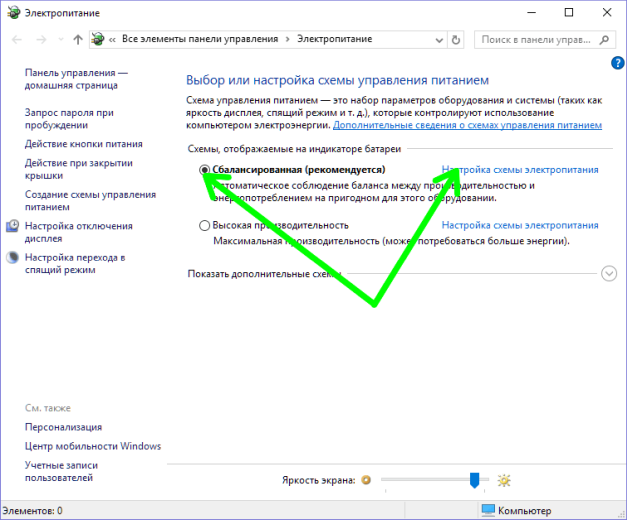Image resolution: width=627 pixels, height=520 pixels.
Task: Expand Показать дополнительные схемы chevron
Action: point(609,274)
